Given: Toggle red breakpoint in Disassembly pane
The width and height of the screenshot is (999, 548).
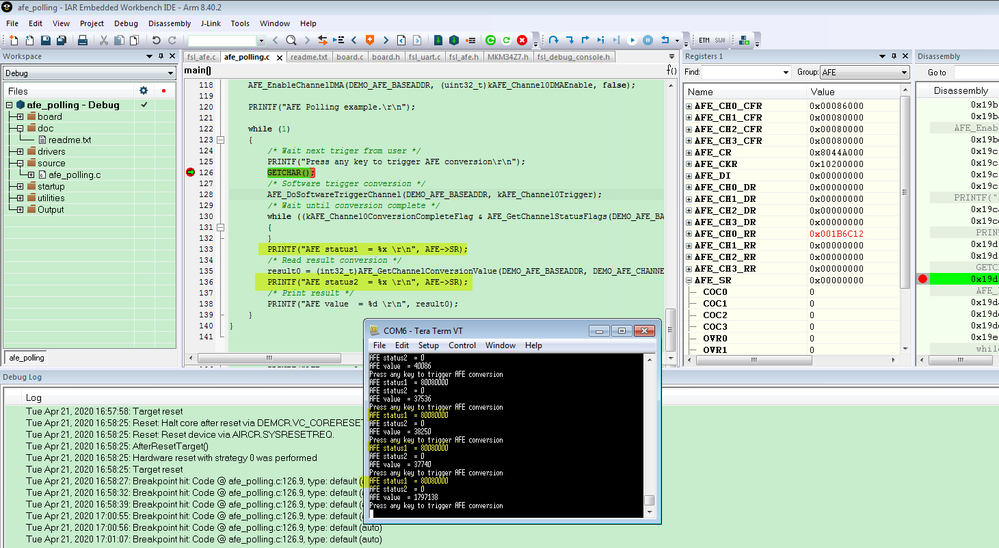Looking at the screenshot, I should [923, 279].
